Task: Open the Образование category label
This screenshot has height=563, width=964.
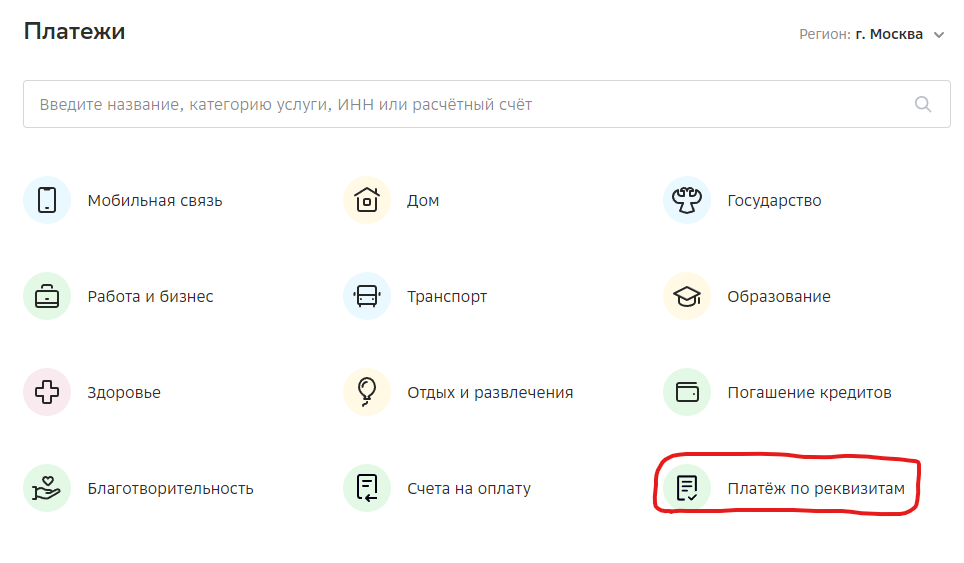Action: pyautogui.click(x=779, y=297)
